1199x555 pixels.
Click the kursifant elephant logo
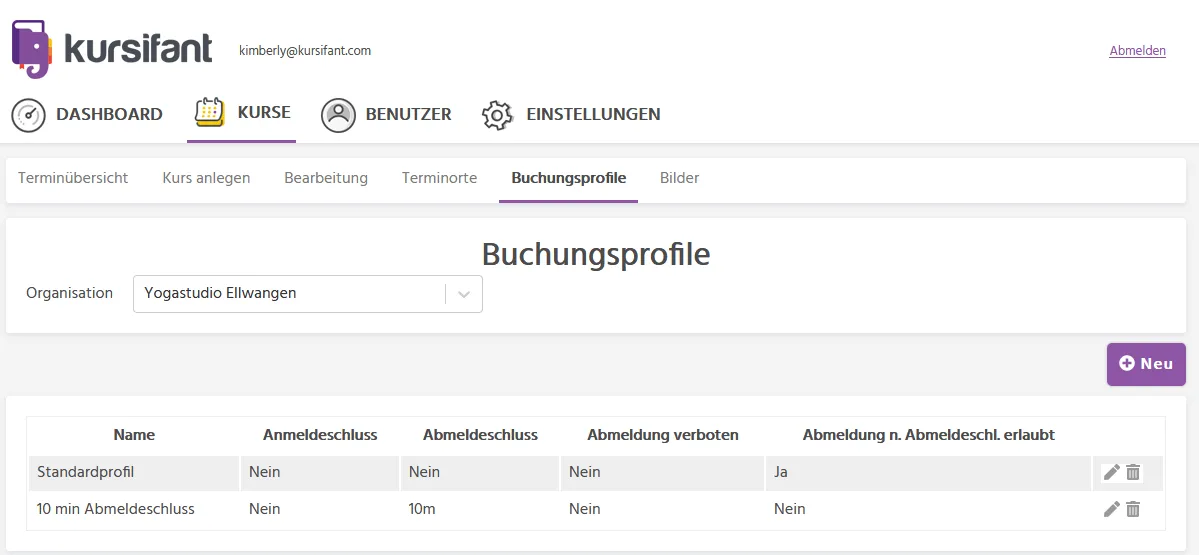click(32, 49)
